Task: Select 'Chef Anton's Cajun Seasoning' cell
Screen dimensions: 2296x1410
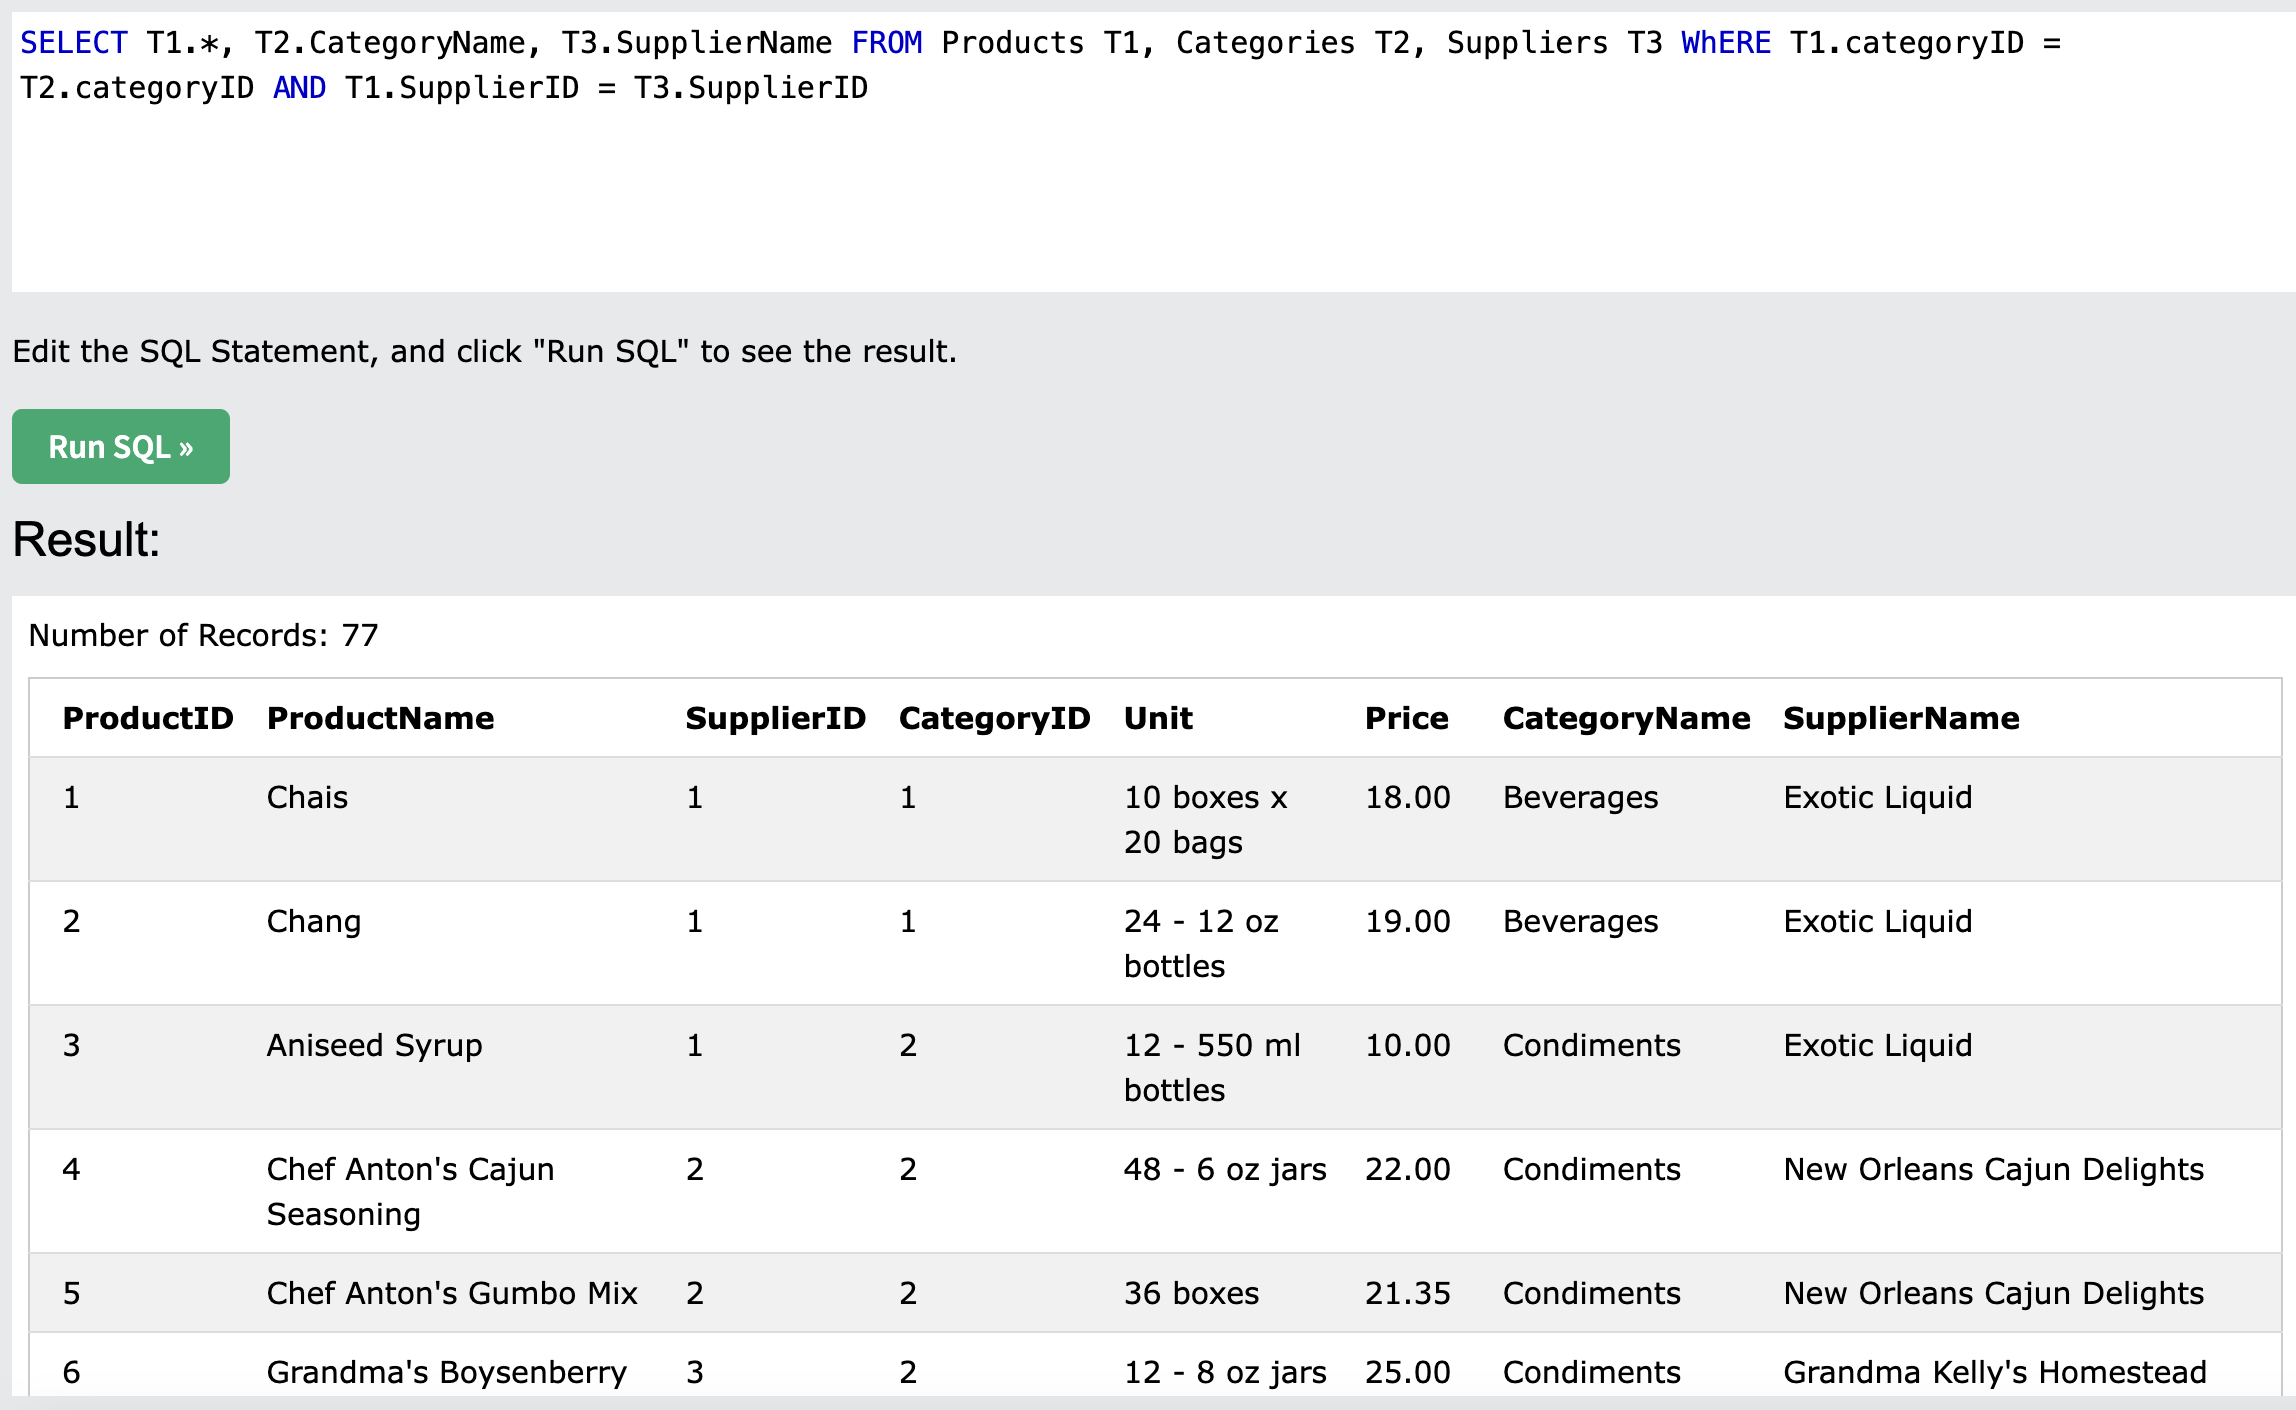Action: coord(410,1191)
